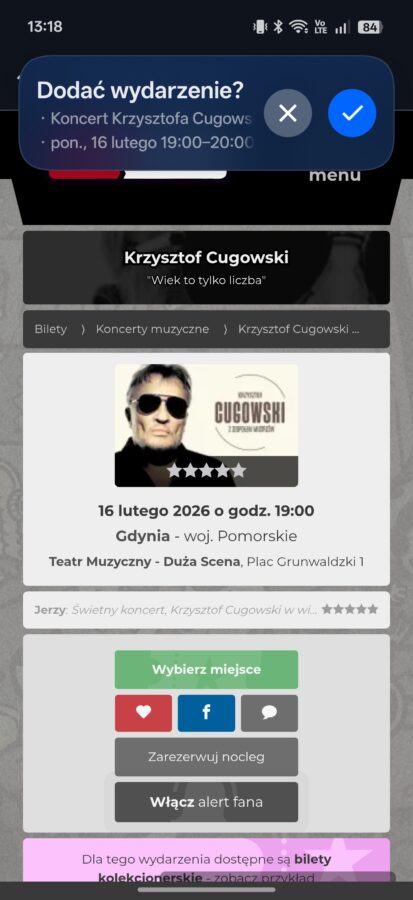Dismiss the add event prompt
Screen dimensions: 413x900
coord(287,113)
